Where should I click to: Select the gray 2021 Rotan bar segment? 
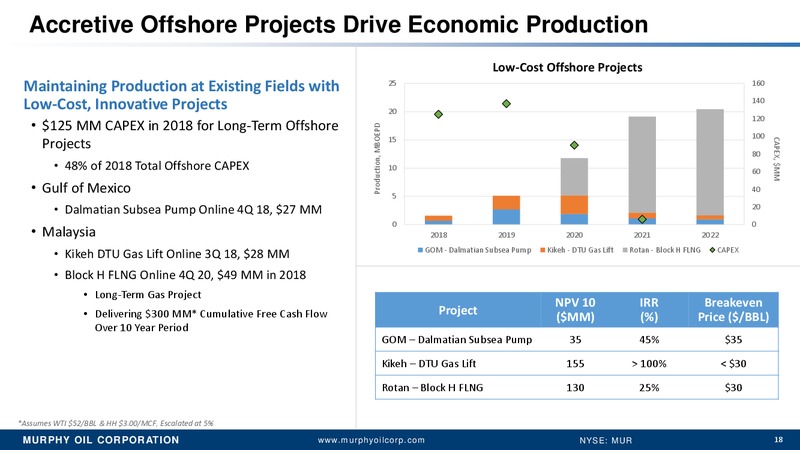(642, 163)
